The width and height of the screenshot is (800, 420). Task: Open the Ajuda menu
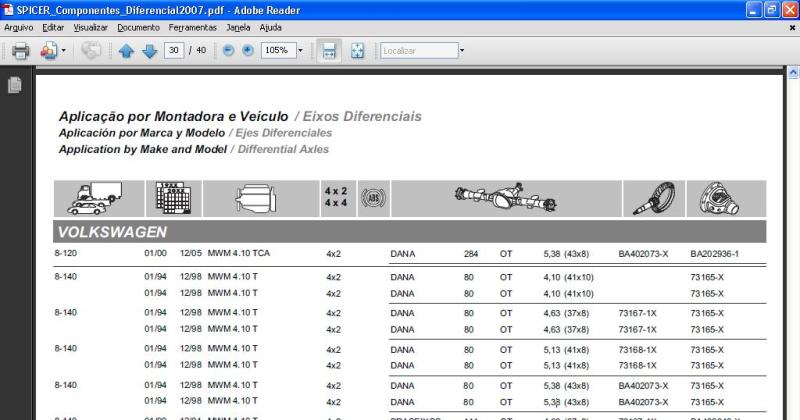coord(270,28)
